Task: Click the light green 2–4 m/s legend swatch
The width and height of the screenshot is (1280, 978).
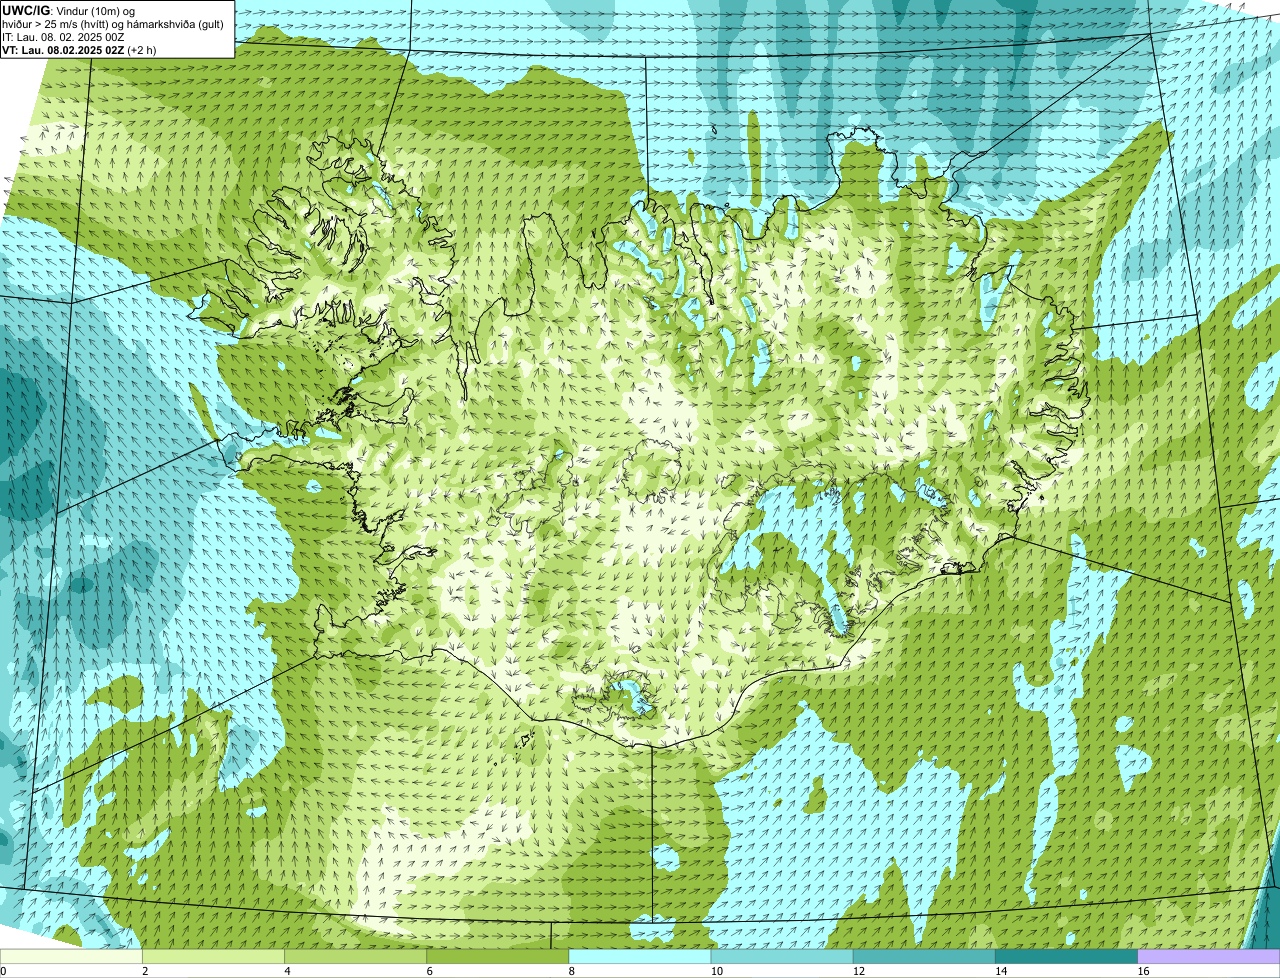Action: [x=213, y=956]
